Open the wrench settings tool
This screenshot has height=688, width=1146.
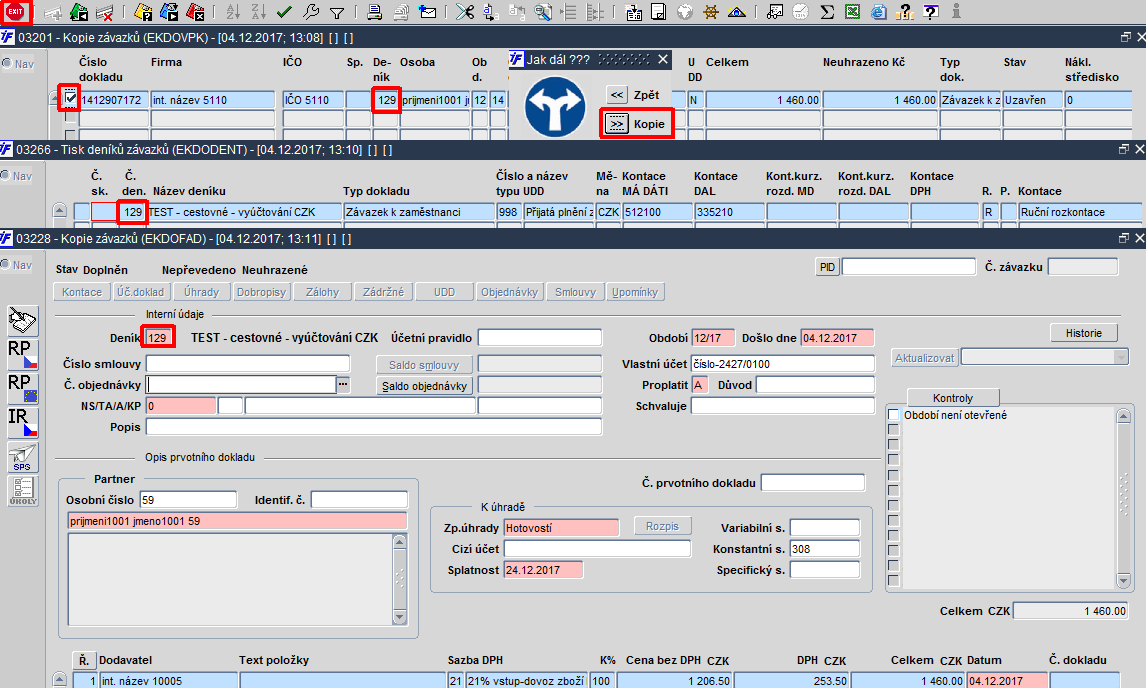pos(311,12)
